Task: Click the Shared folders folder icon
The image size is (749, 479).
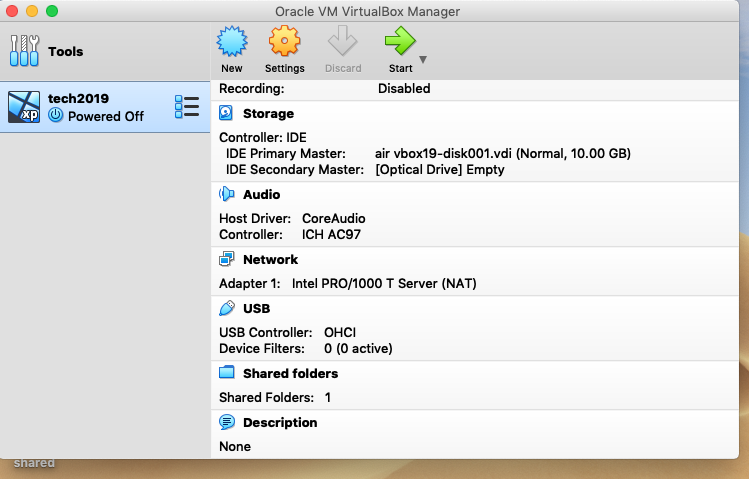Action: point(226,373)
